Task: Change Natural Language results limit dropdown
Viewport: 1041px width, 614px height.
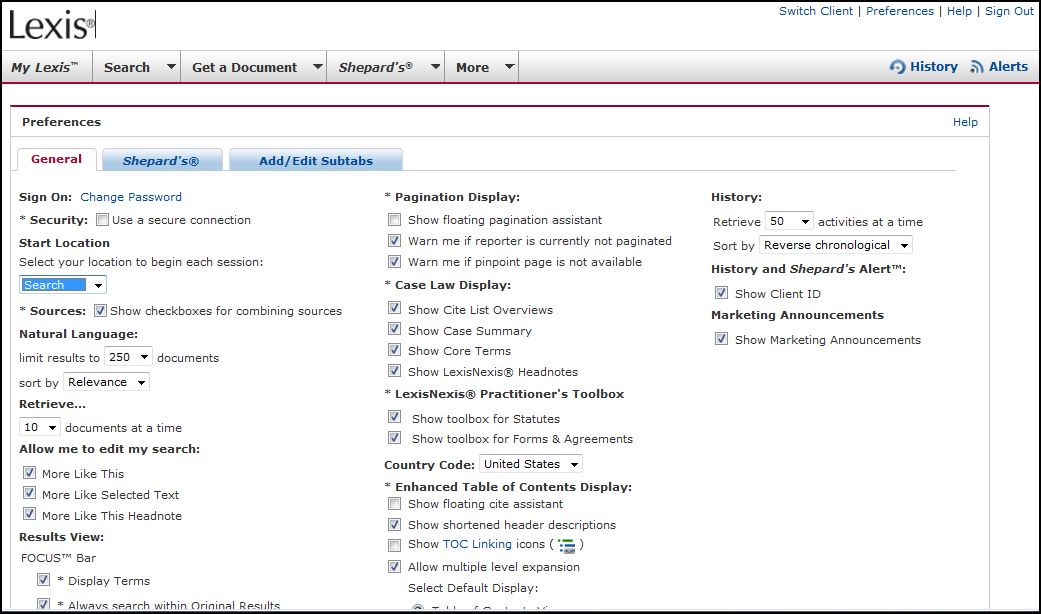Action: 128,357
